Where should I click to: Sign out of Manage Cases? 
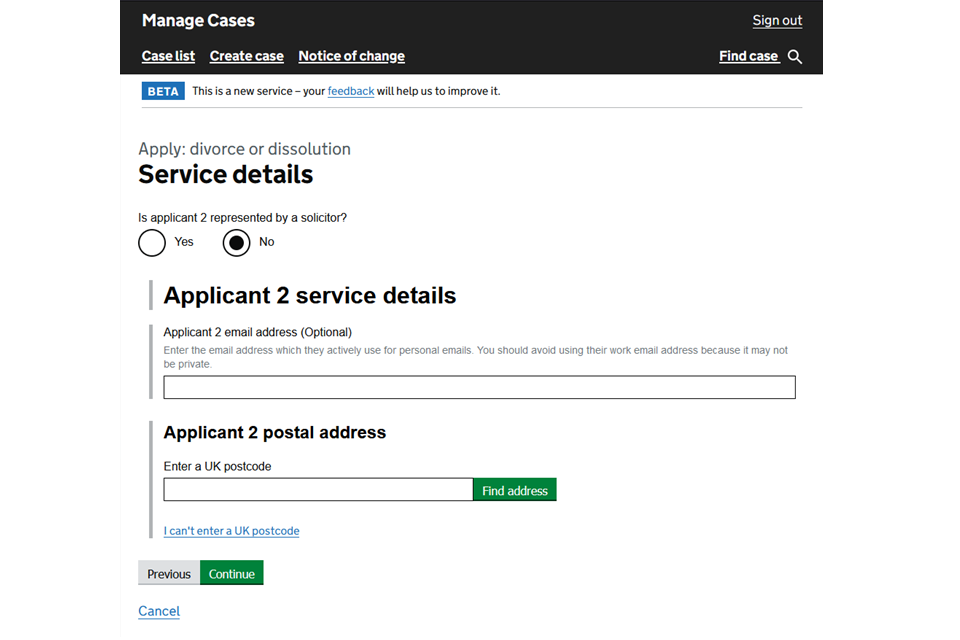pos(777,20)
